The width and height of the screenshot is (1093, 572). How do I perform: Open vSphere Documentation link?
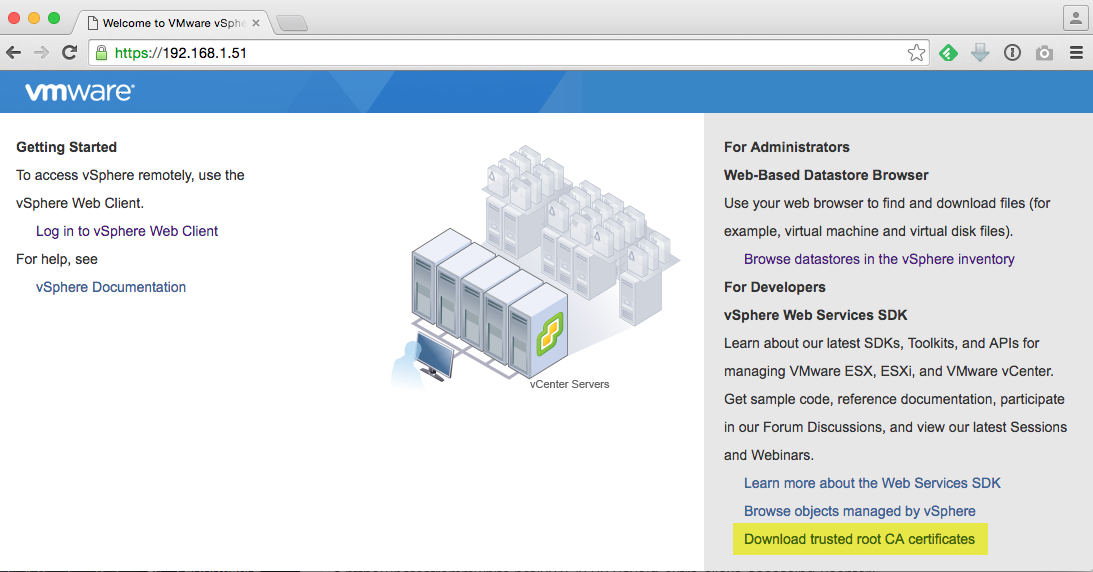tap(111, 287)
